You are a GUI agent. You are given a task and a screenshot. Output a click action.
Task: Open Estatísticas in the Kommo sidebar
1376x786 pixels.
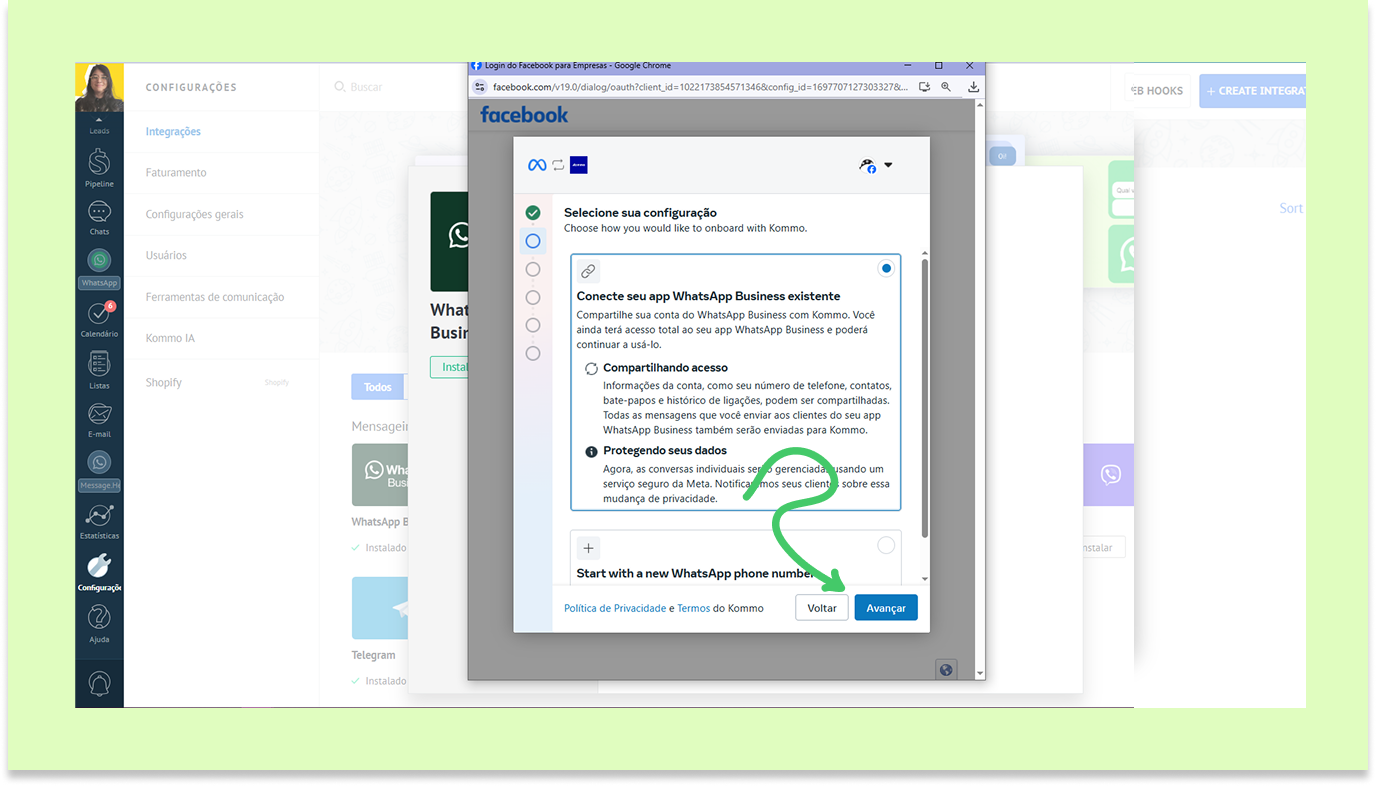click(99, 522)
